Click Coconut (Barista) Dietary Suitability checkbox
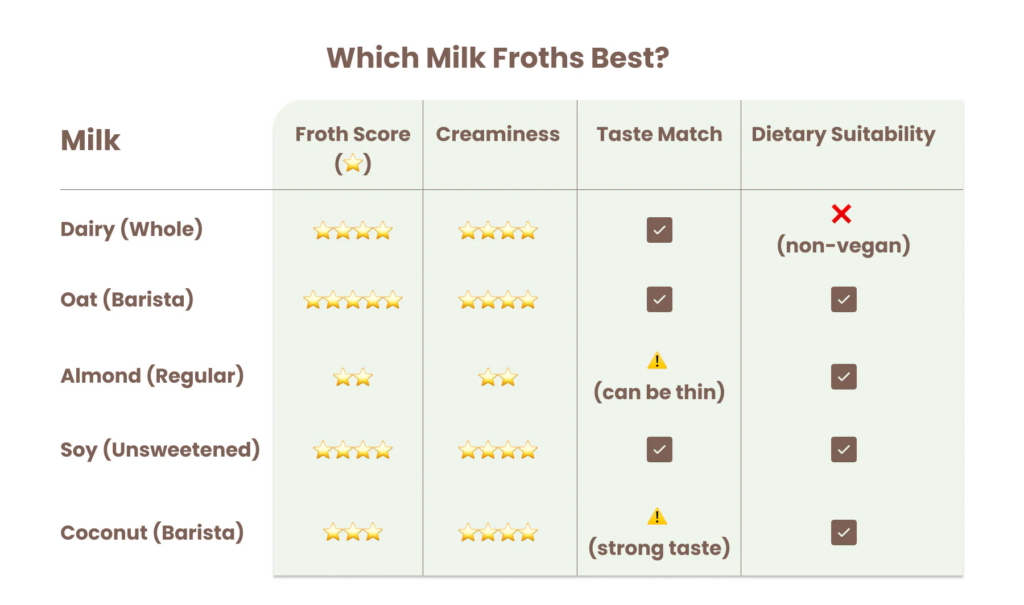Image resolution: width=1024 pixels, height=605 pixels. coord(844,532)
